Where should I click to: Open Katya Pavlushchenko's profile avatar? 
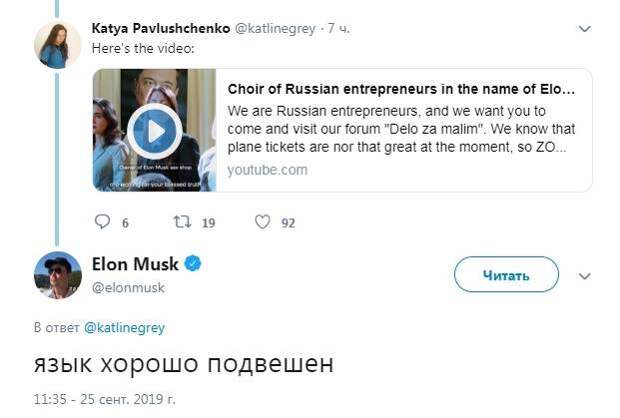coord(58,45)
